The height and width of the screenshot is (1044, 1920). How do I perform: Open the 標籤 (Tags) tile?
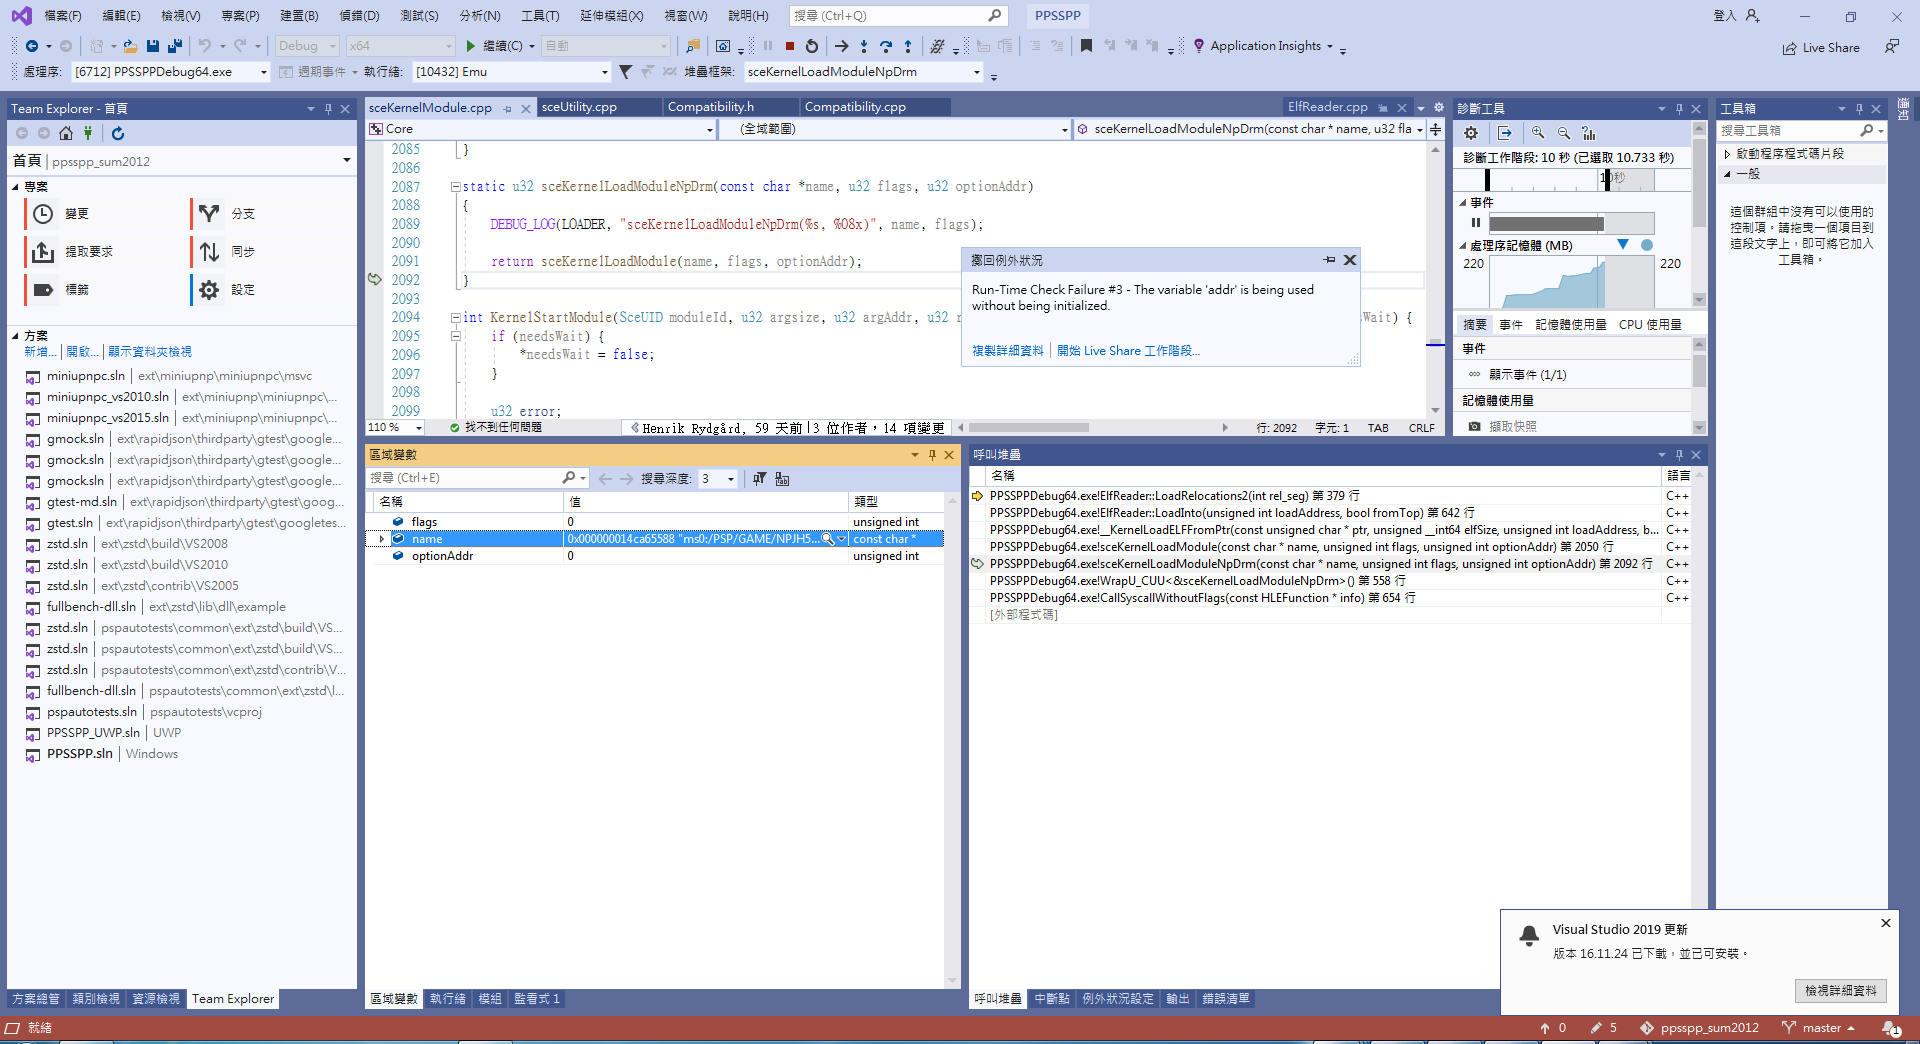[x=105, y=290]
